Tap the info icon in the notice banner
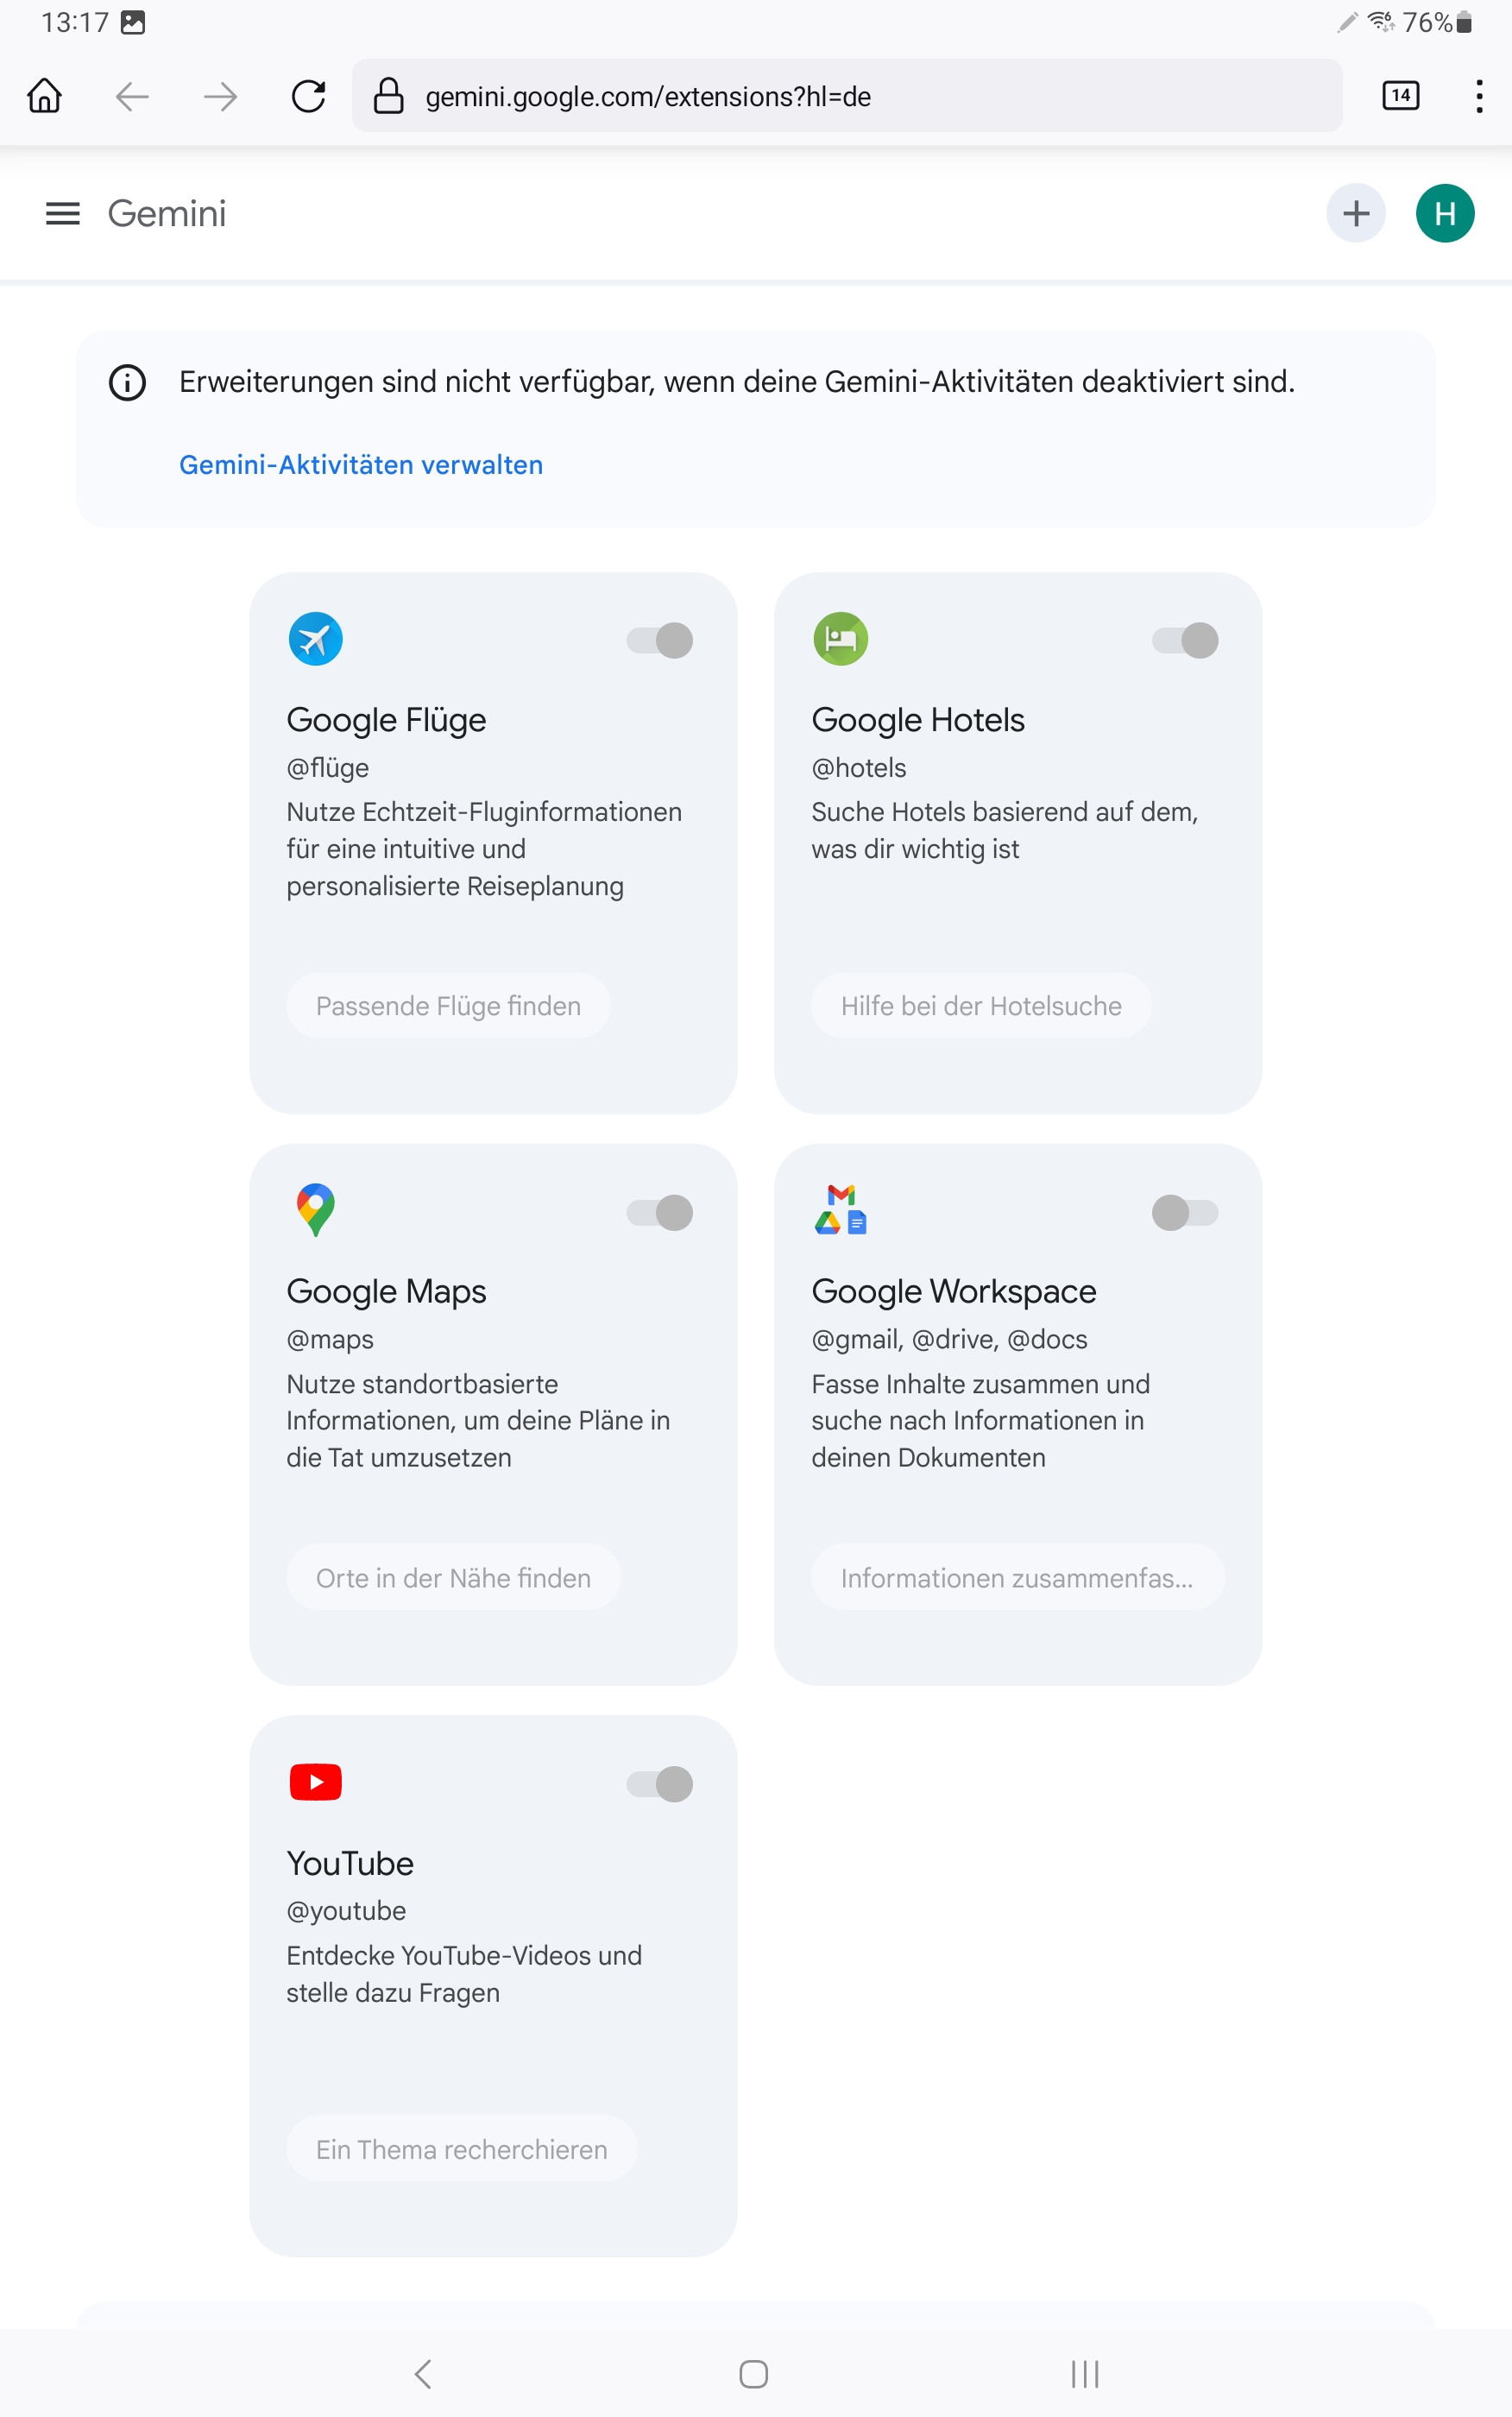This screenshot has height=2417, width=1512. (127, 382)
